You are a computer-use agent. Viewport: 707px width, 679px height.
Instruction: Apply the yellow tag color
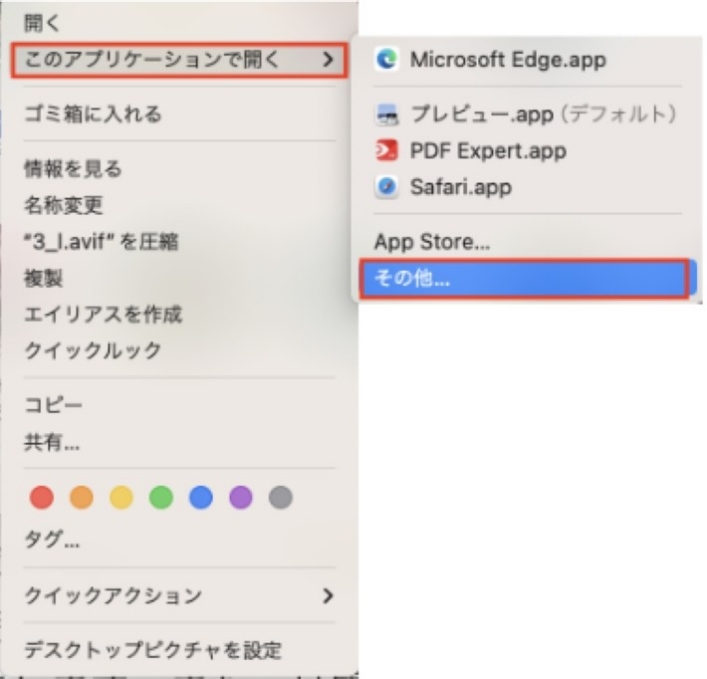coord(121,497)
